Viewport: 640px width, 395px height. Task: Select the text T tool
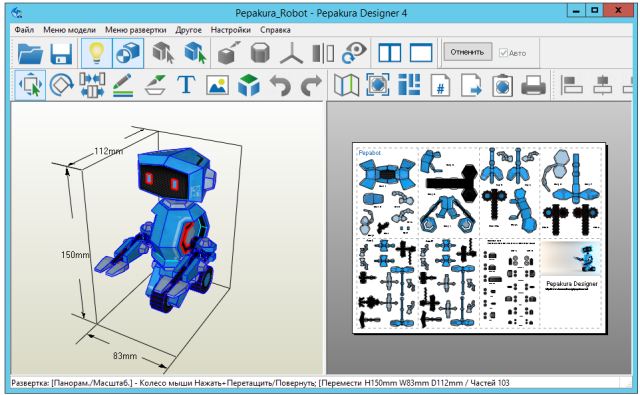tap(186, 85)
